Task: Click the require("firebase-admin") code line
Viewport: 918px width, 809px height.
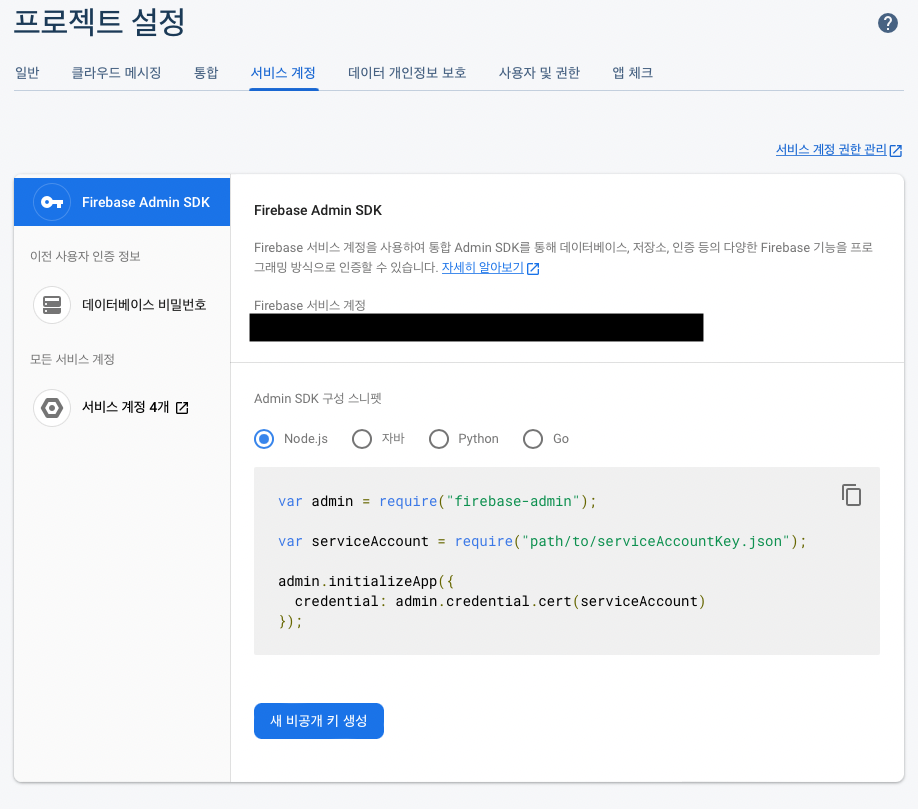Action: 437,502
